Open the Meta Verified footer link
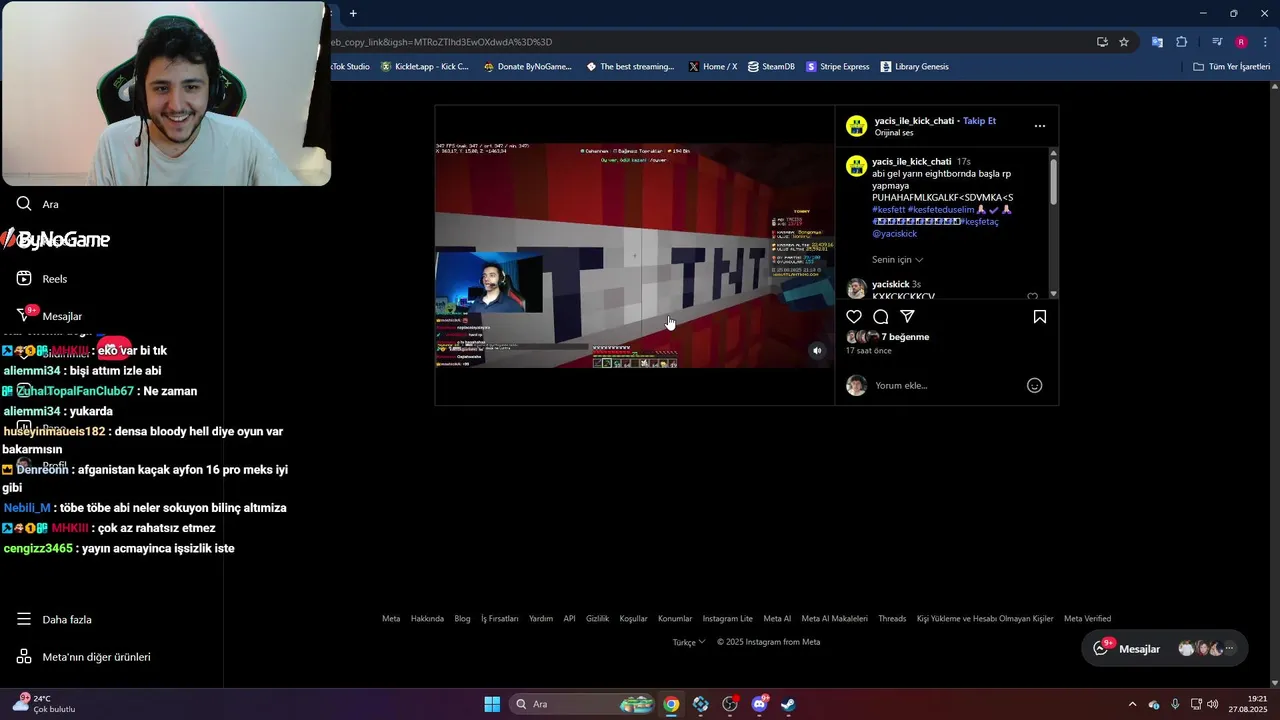Screen dimensions: 1280x720 [x=1087, y=619]
